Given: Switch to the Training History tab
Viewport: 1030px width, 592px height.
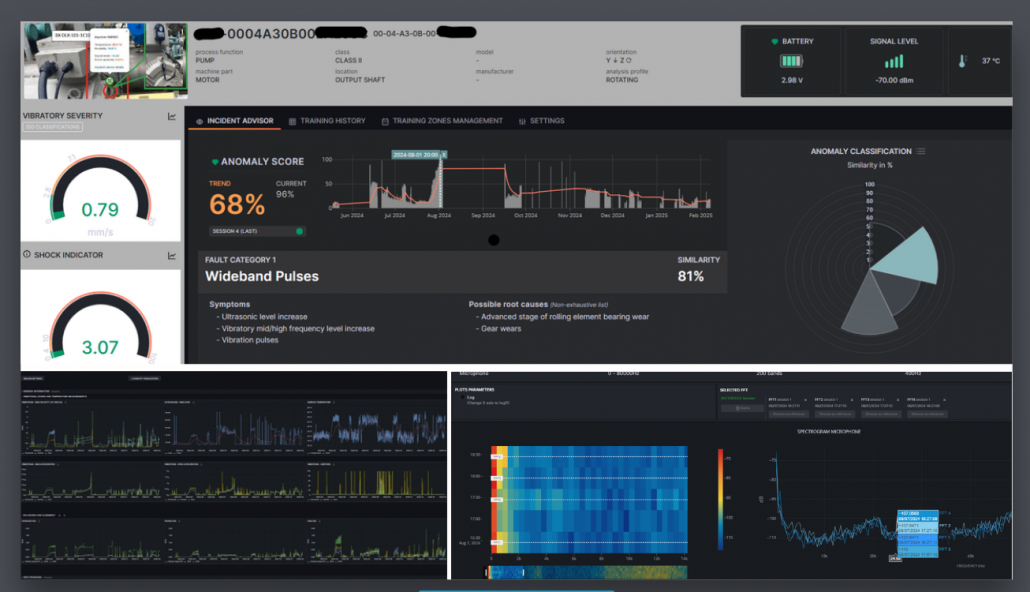Looking at the screenshot, I should point(332,121).
